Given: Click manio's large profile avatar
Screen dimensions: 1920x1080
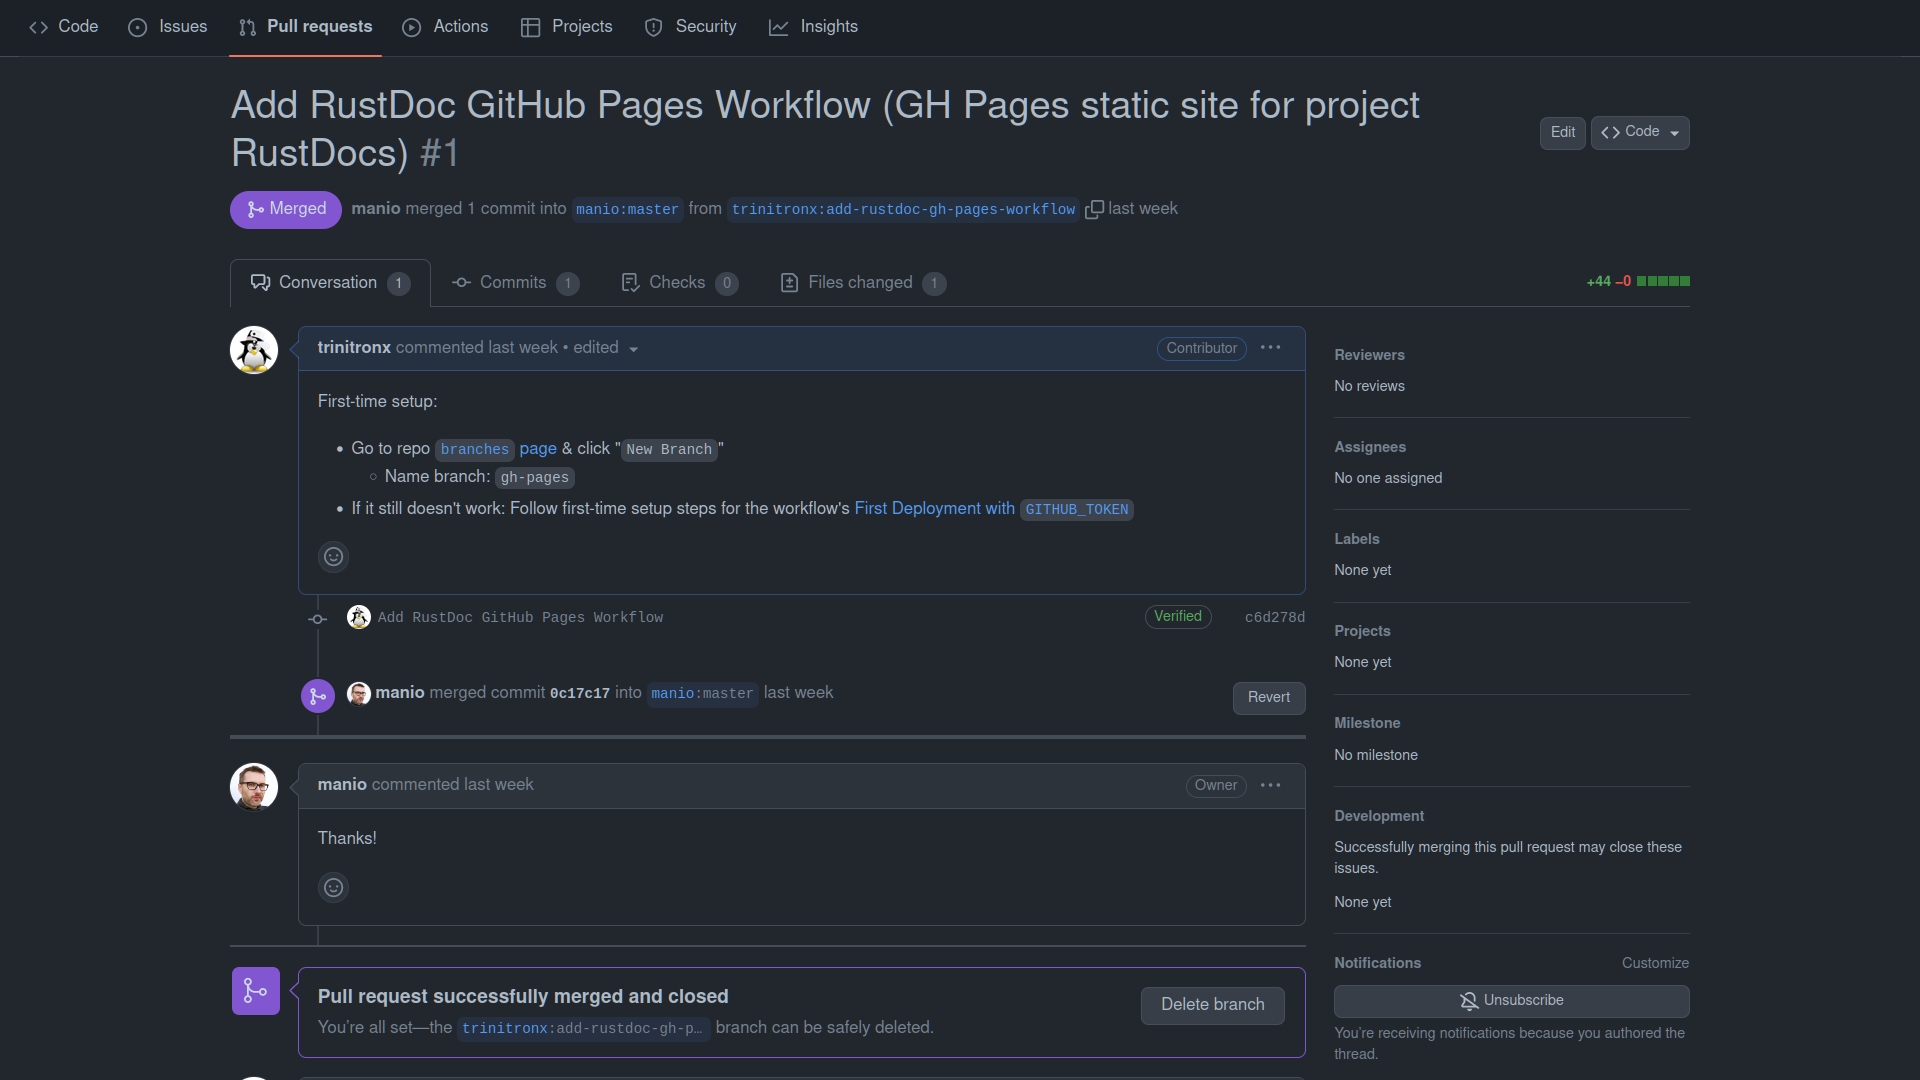Looking at the screenshot, I should (x=254, y=787).
